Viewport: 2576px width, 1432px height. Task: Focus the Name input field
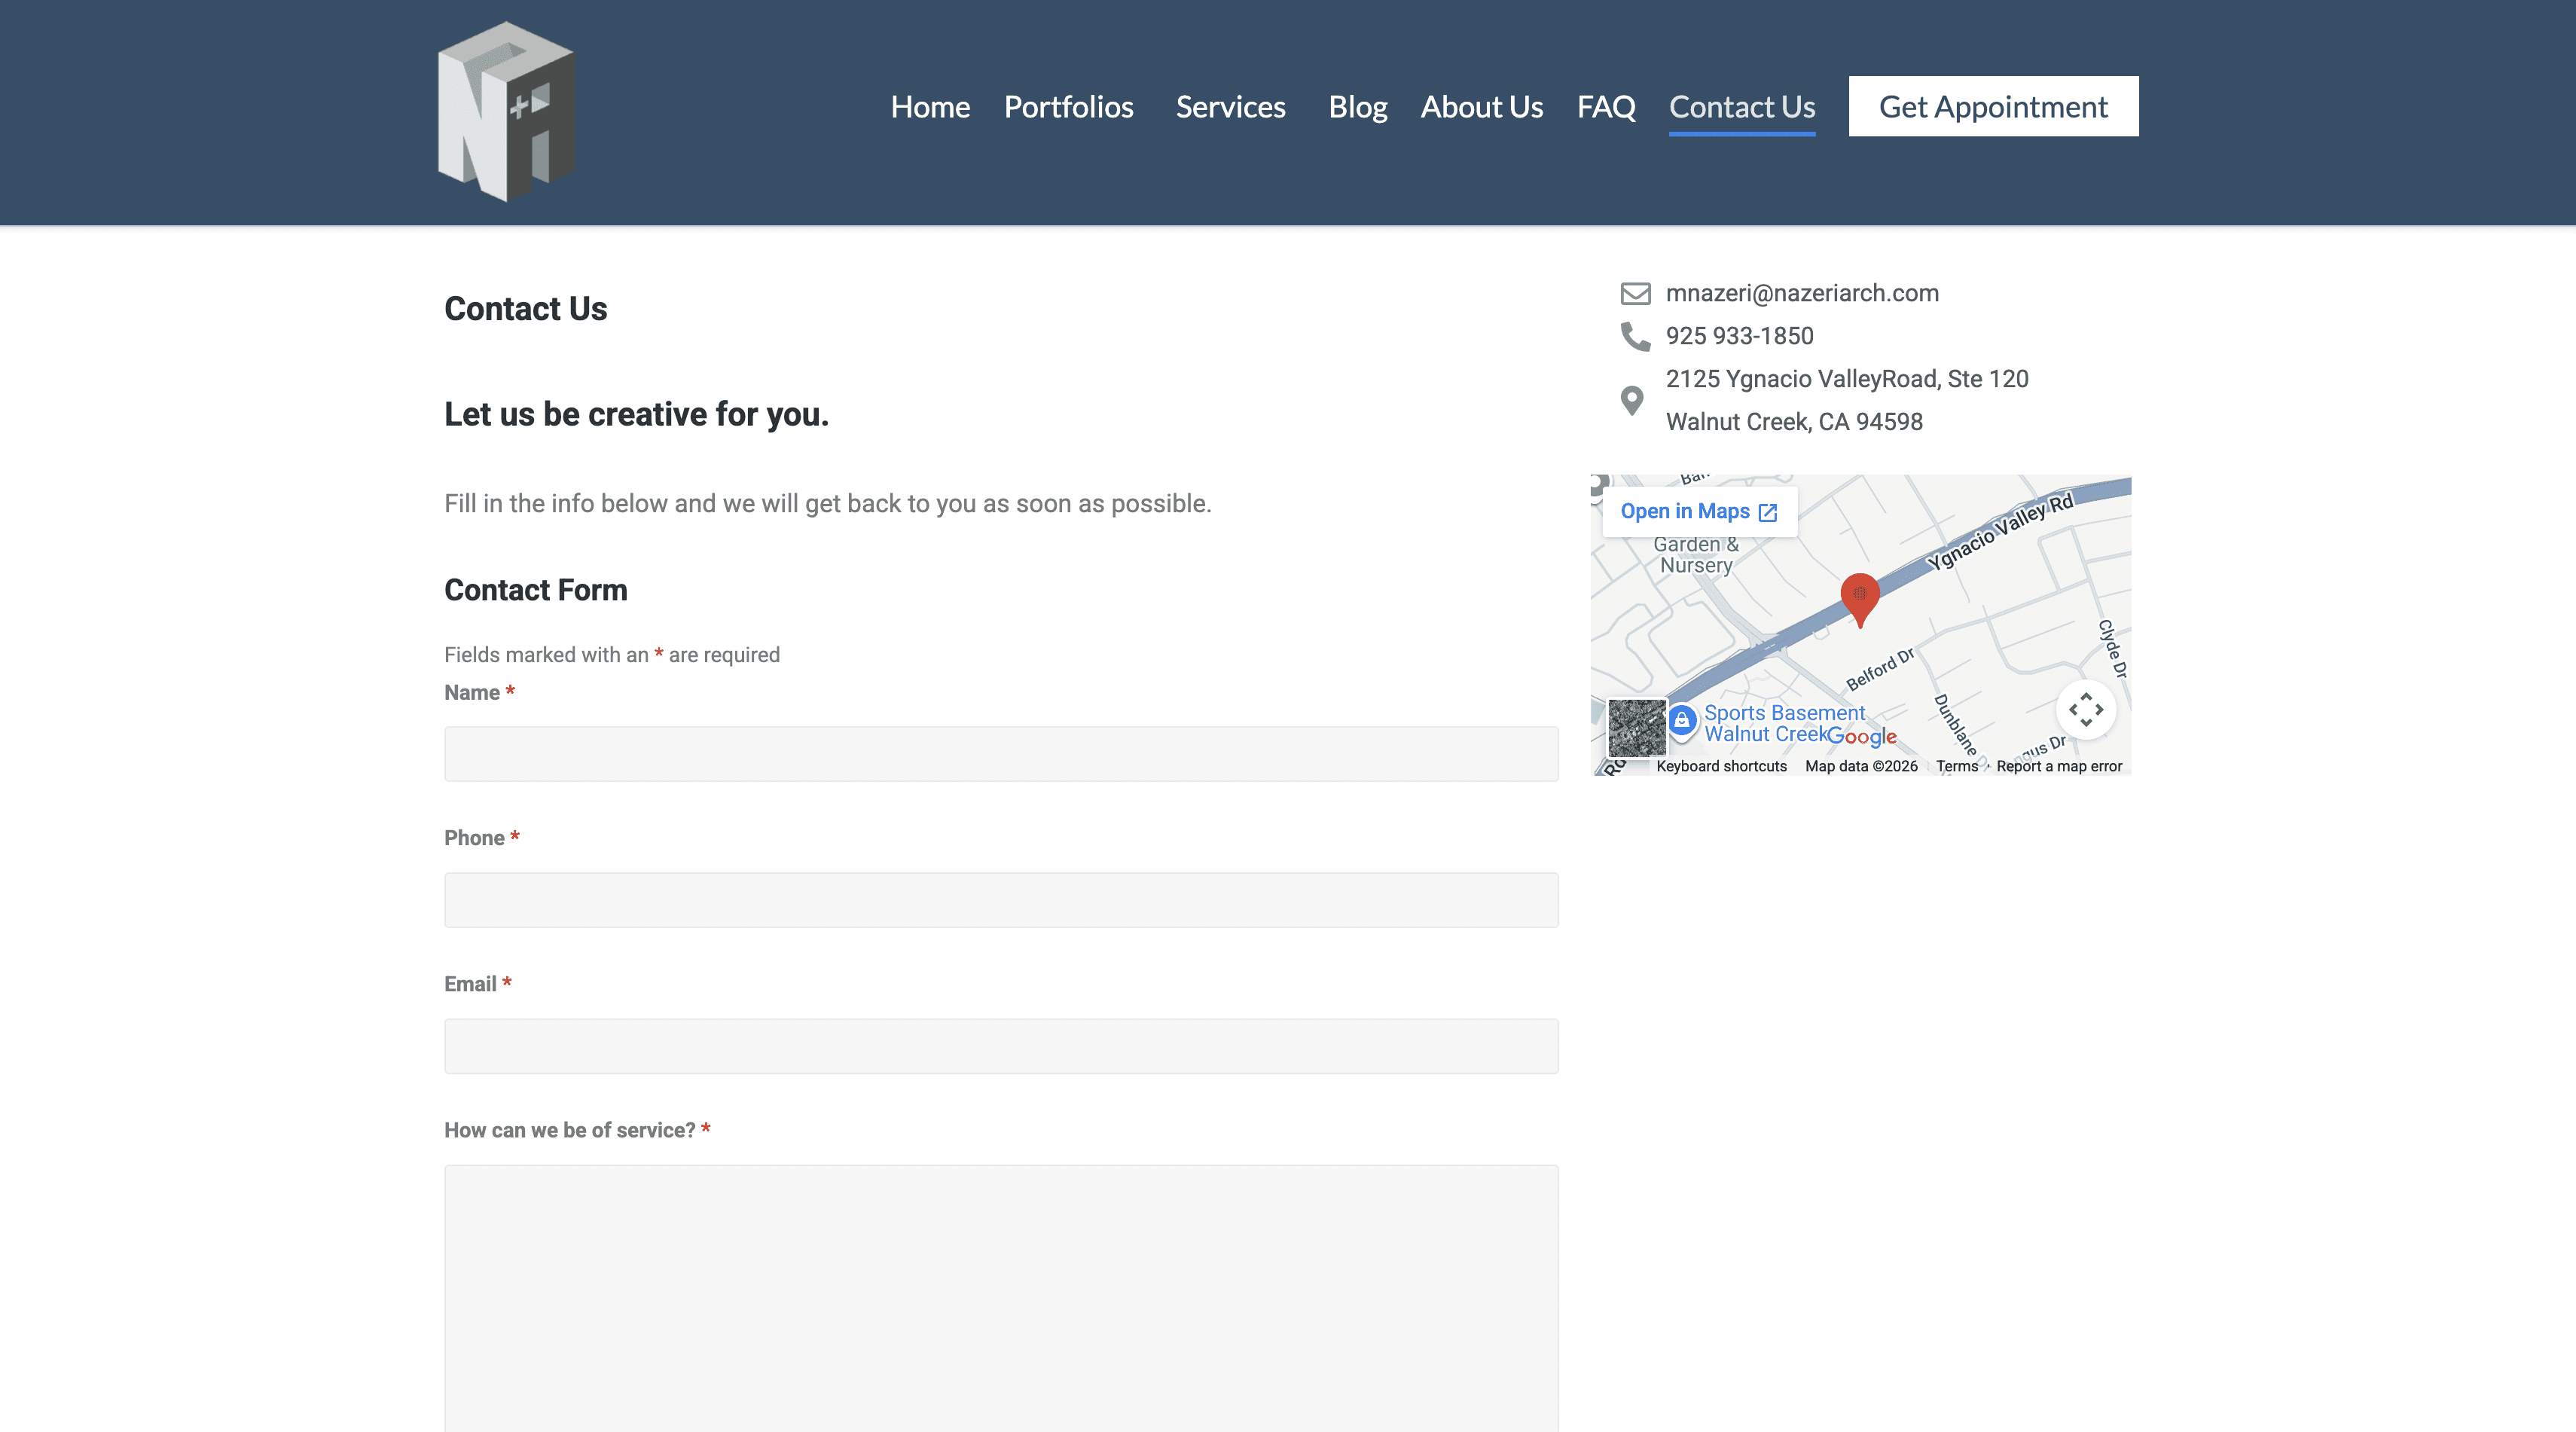pos(1001,754)
